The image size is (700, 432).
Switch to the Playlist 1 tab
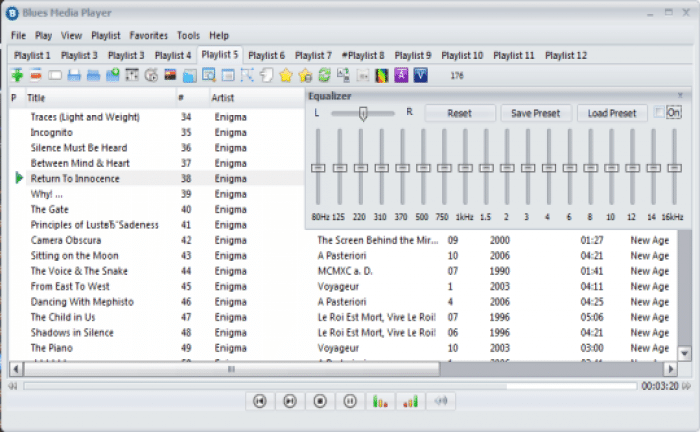click(32, 56)
